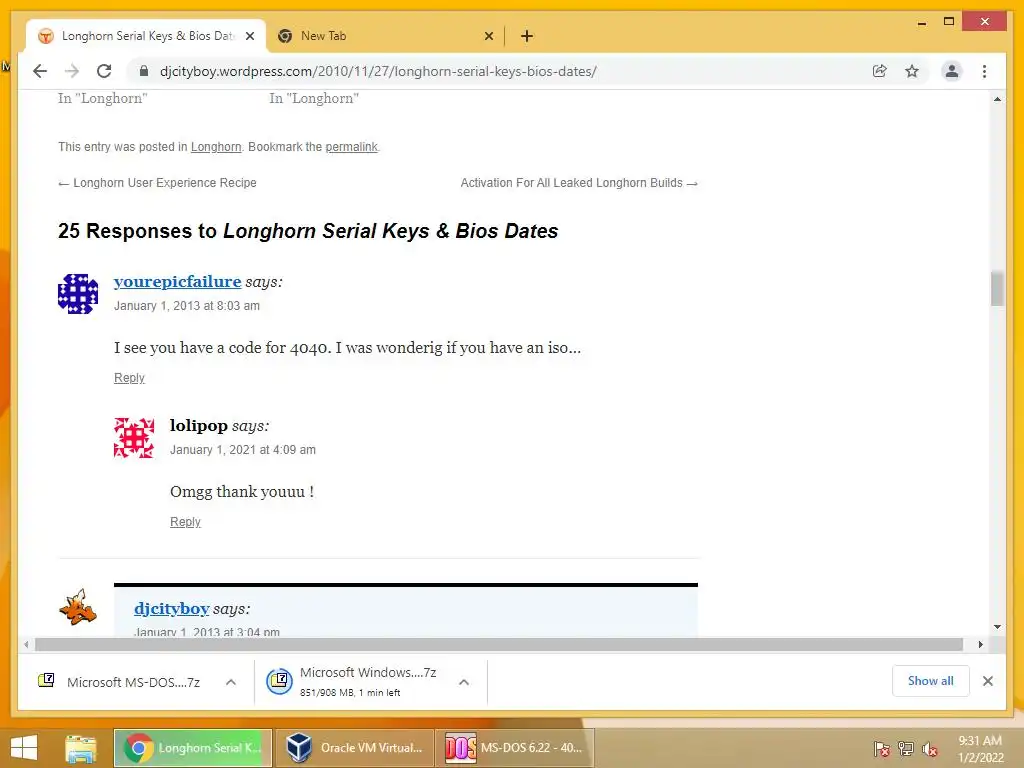
Task: Click Show all downloads
Action: tap(931, 681)
